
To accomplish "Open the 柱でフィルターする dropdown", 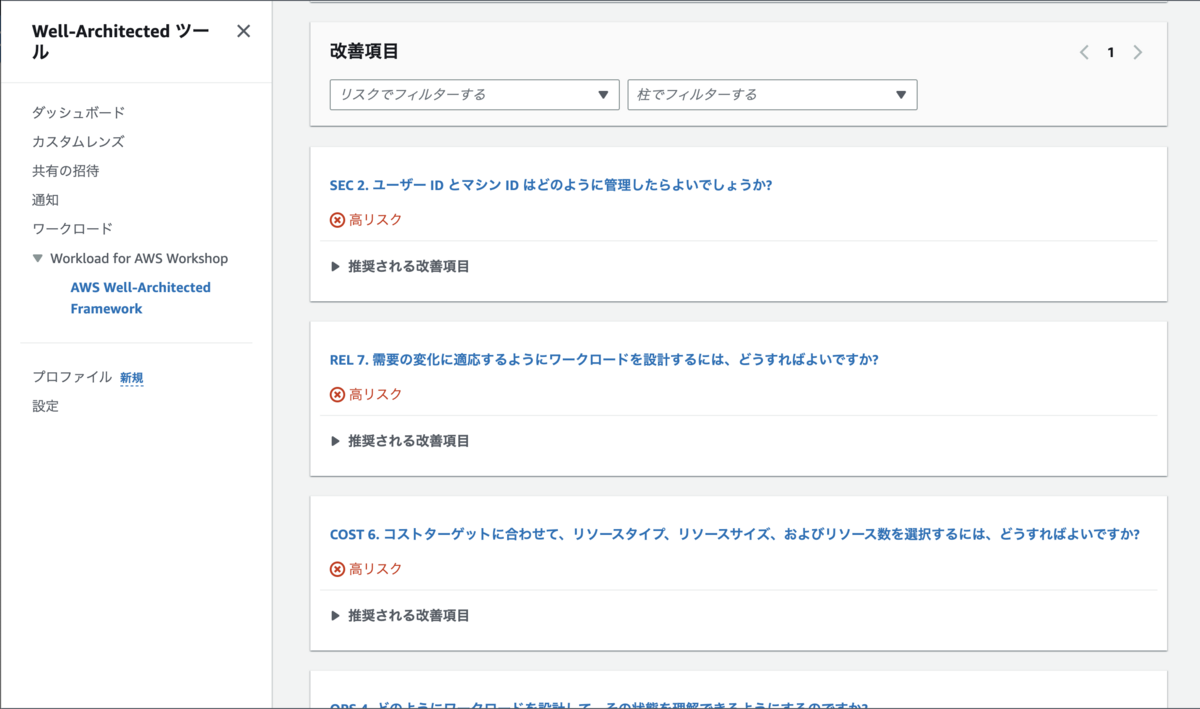I will click(772, 95).
